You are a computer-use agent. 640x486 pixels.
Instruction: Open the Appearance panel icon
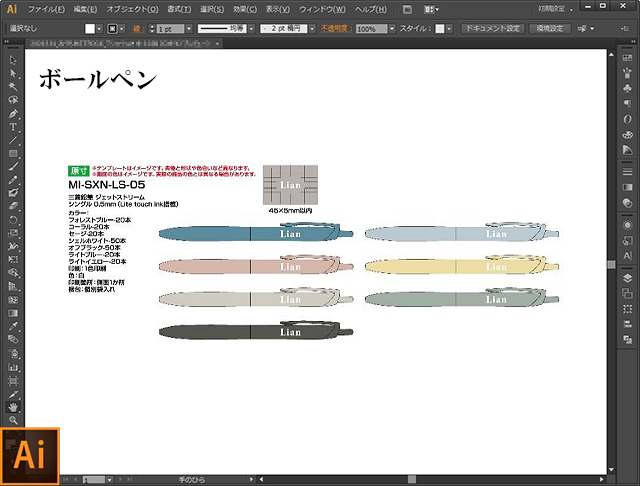(627, 225)
